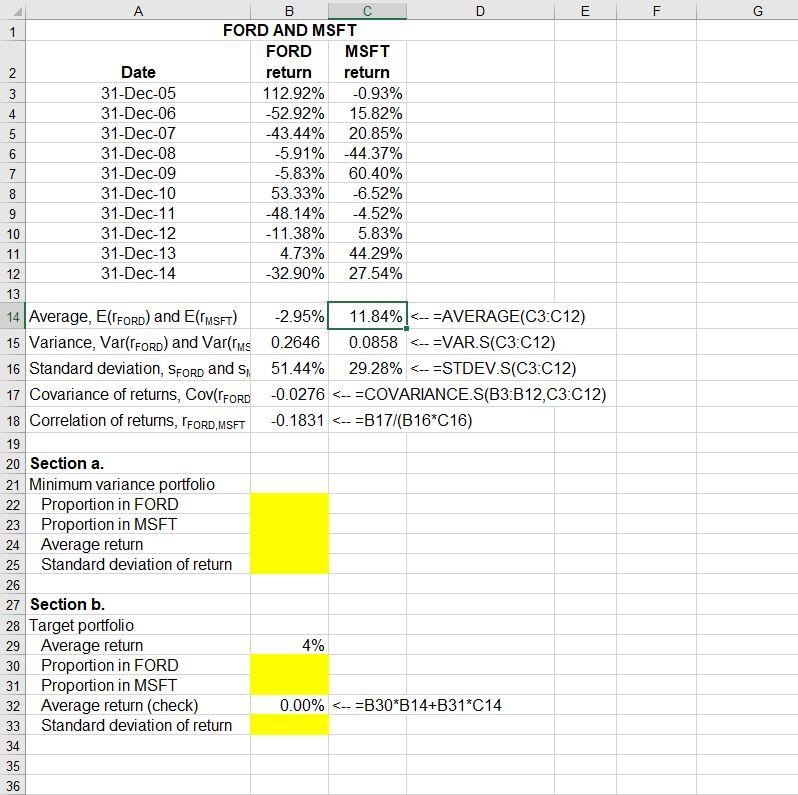Click the 'Target portfolio' label
Screen dimensions: 798x795
coord(81,625)
